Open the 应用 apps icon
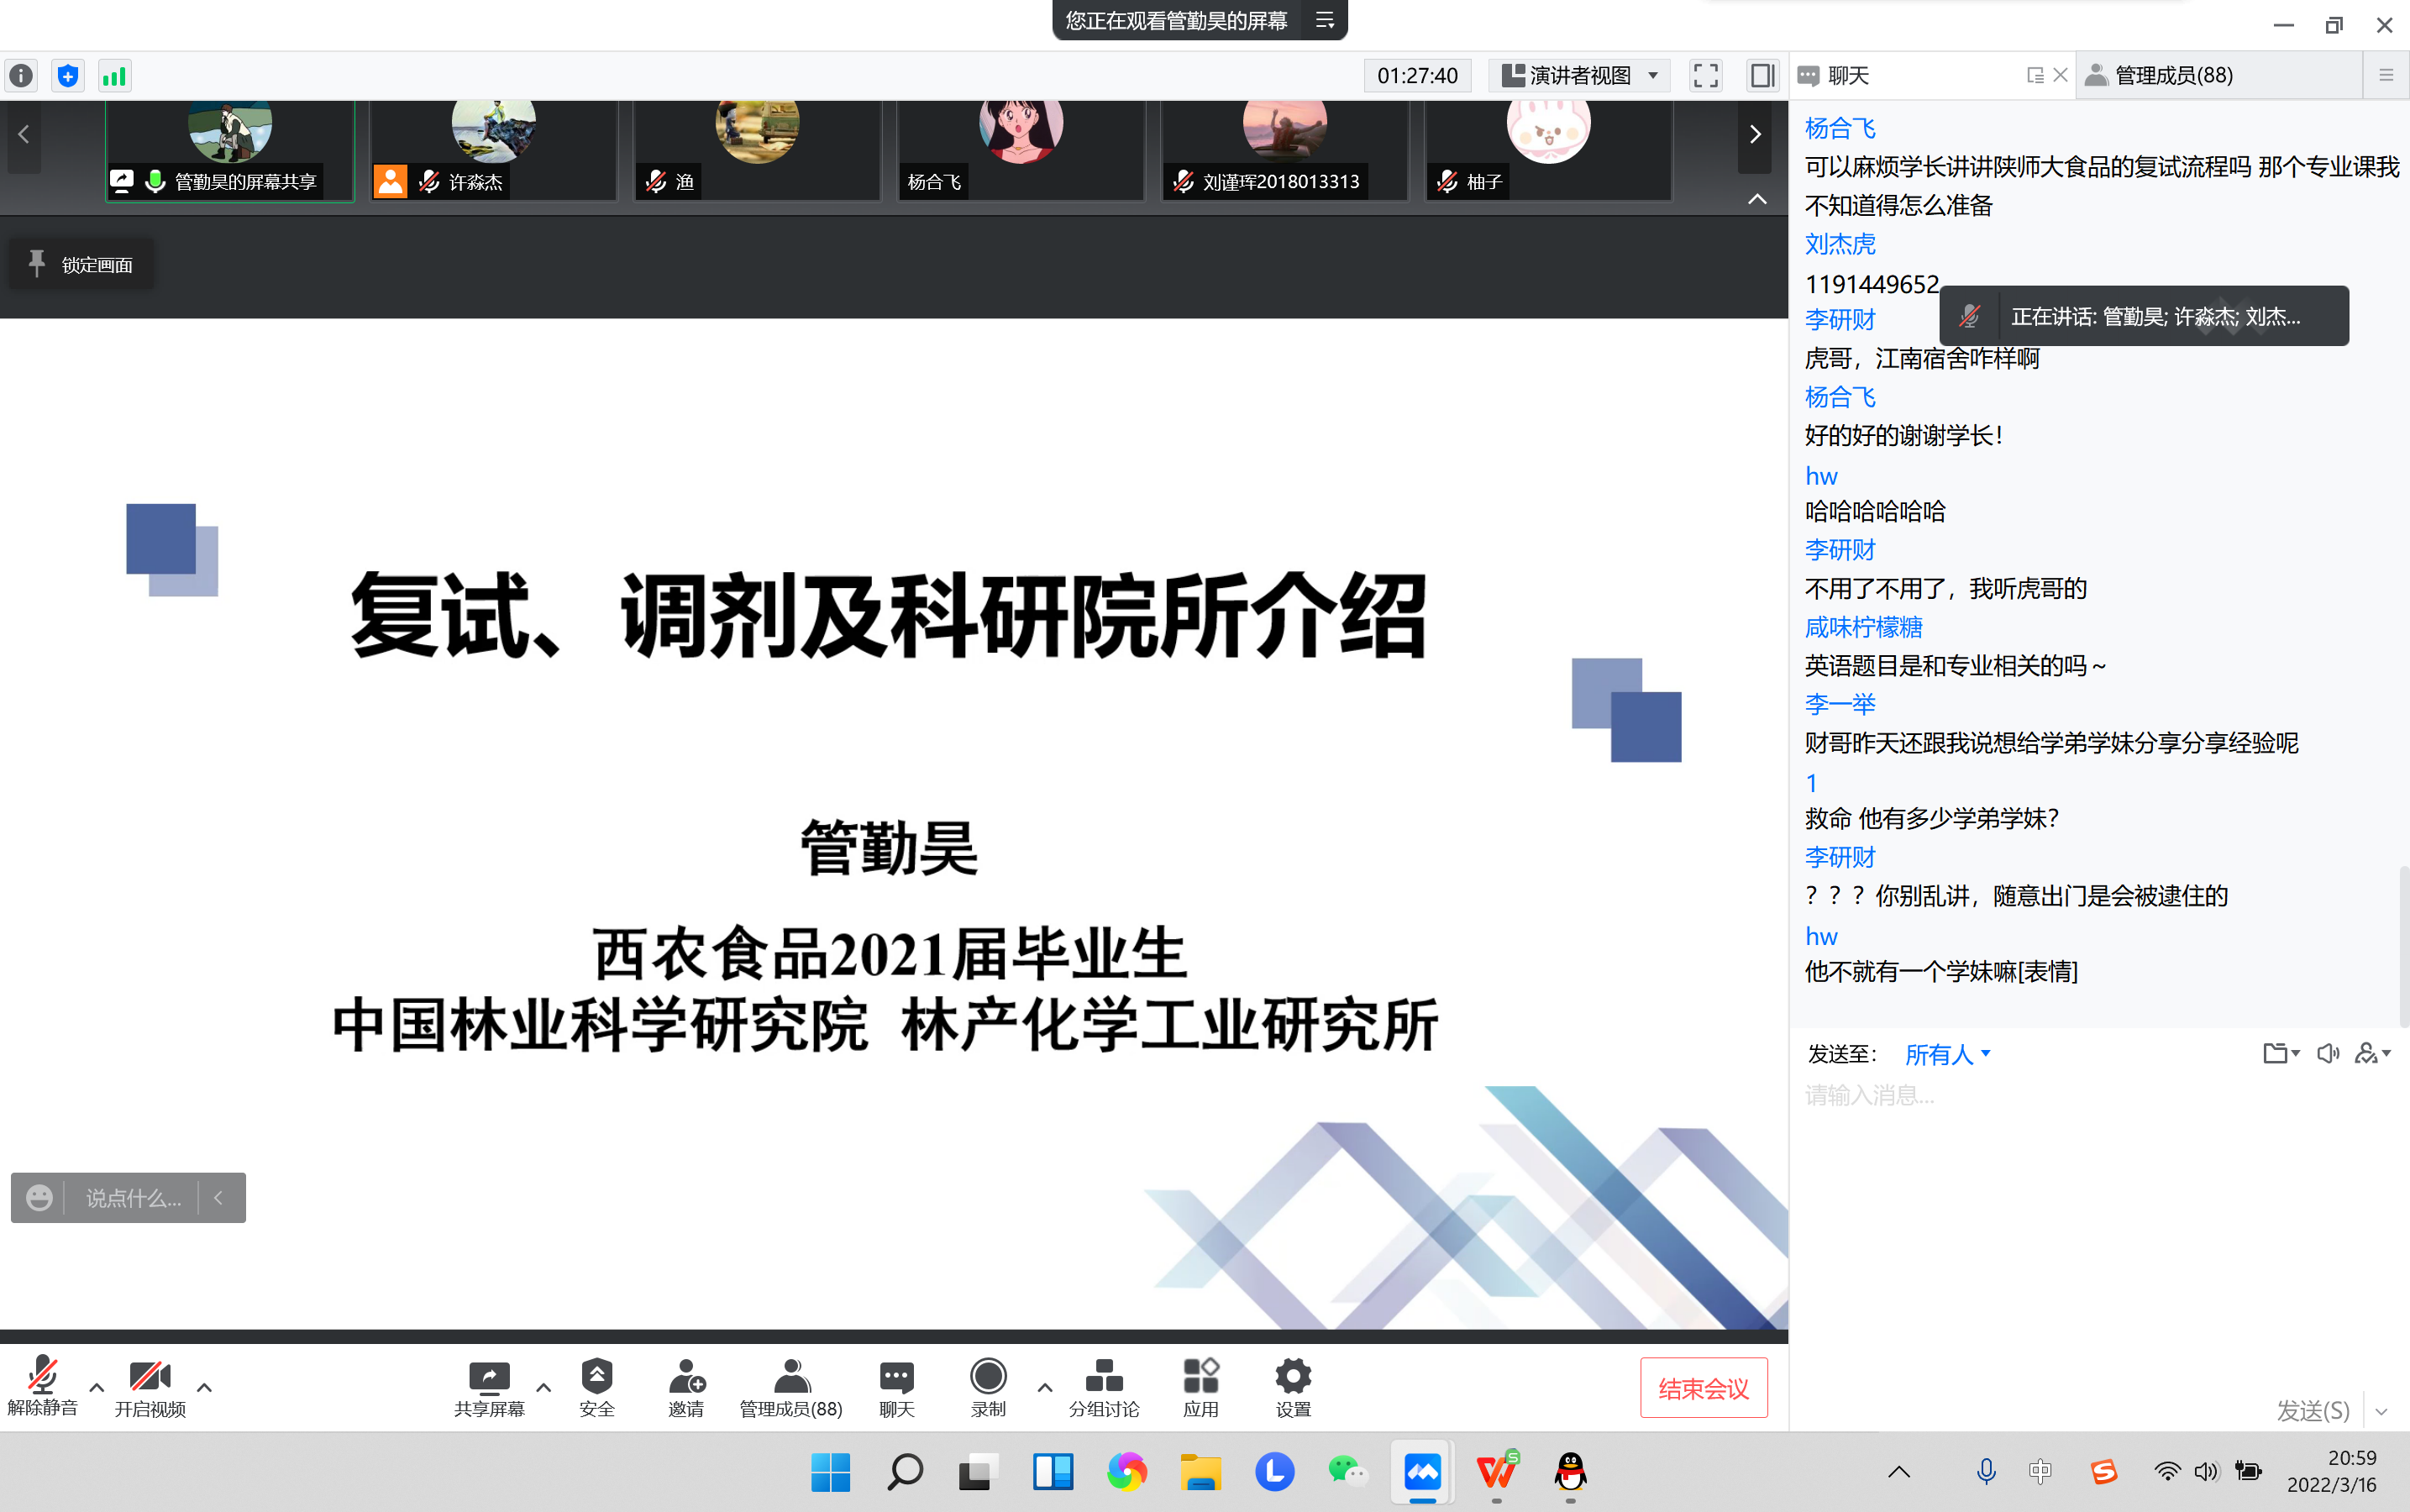The image size is (2410, 1512). 1201,1387
